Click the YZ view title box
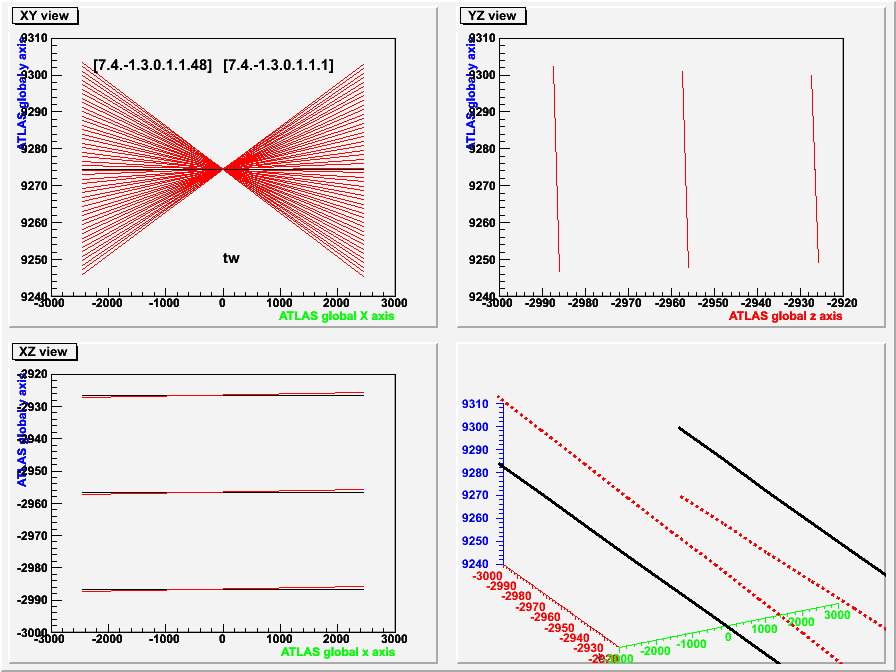896x672 pixels. pyautogui.click(x=493, y=15)
